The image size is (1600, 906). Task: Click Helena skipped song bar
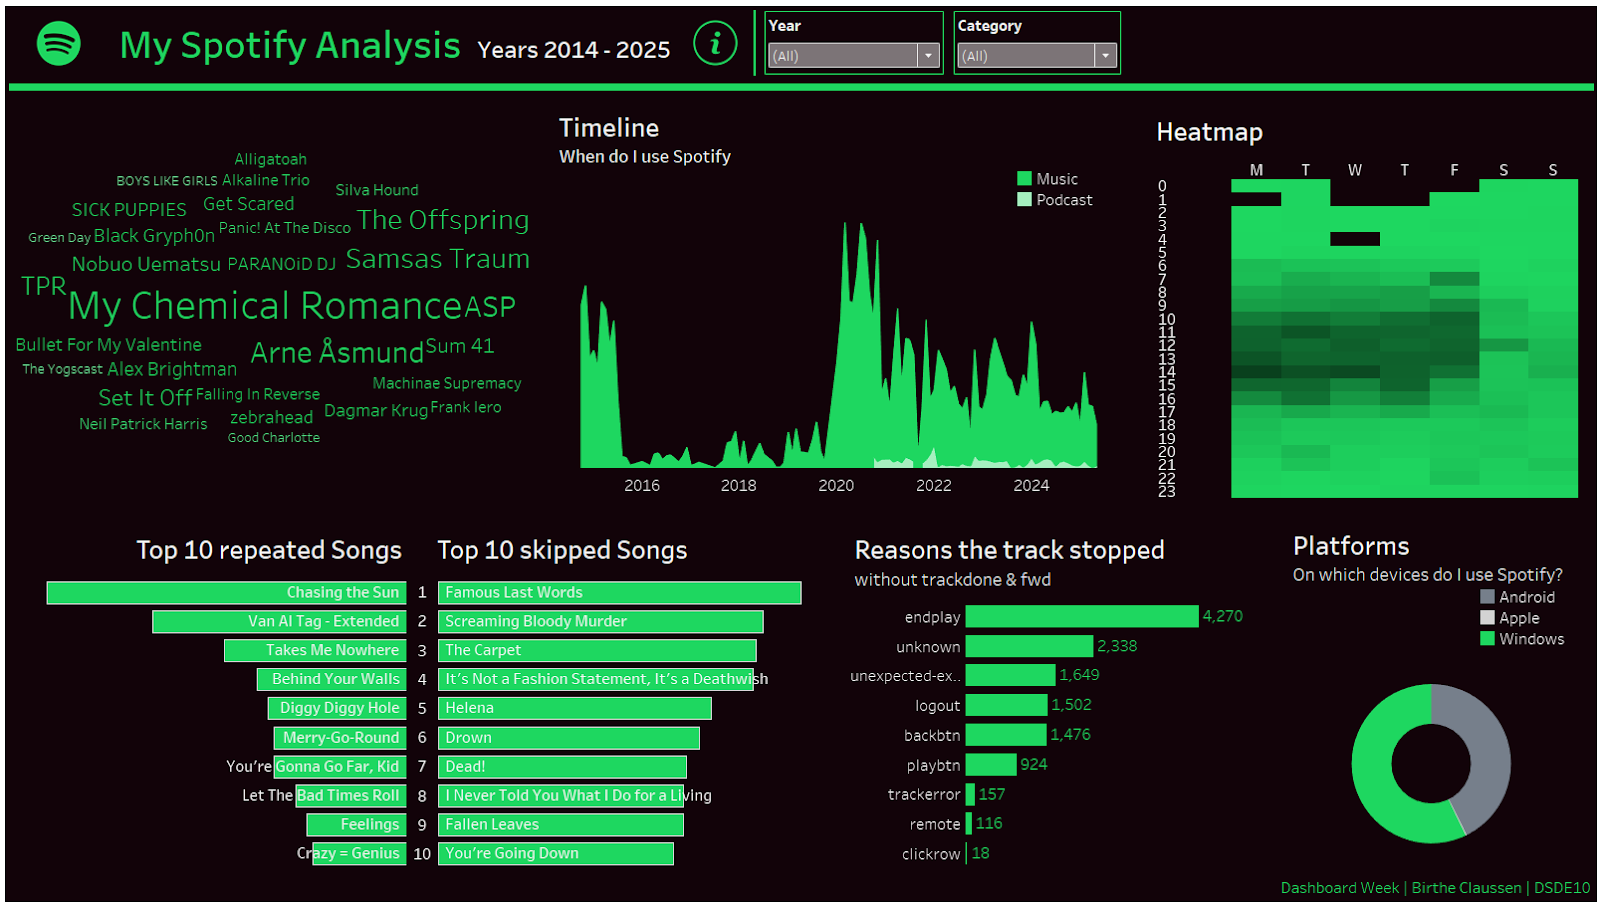click(575, 709)
